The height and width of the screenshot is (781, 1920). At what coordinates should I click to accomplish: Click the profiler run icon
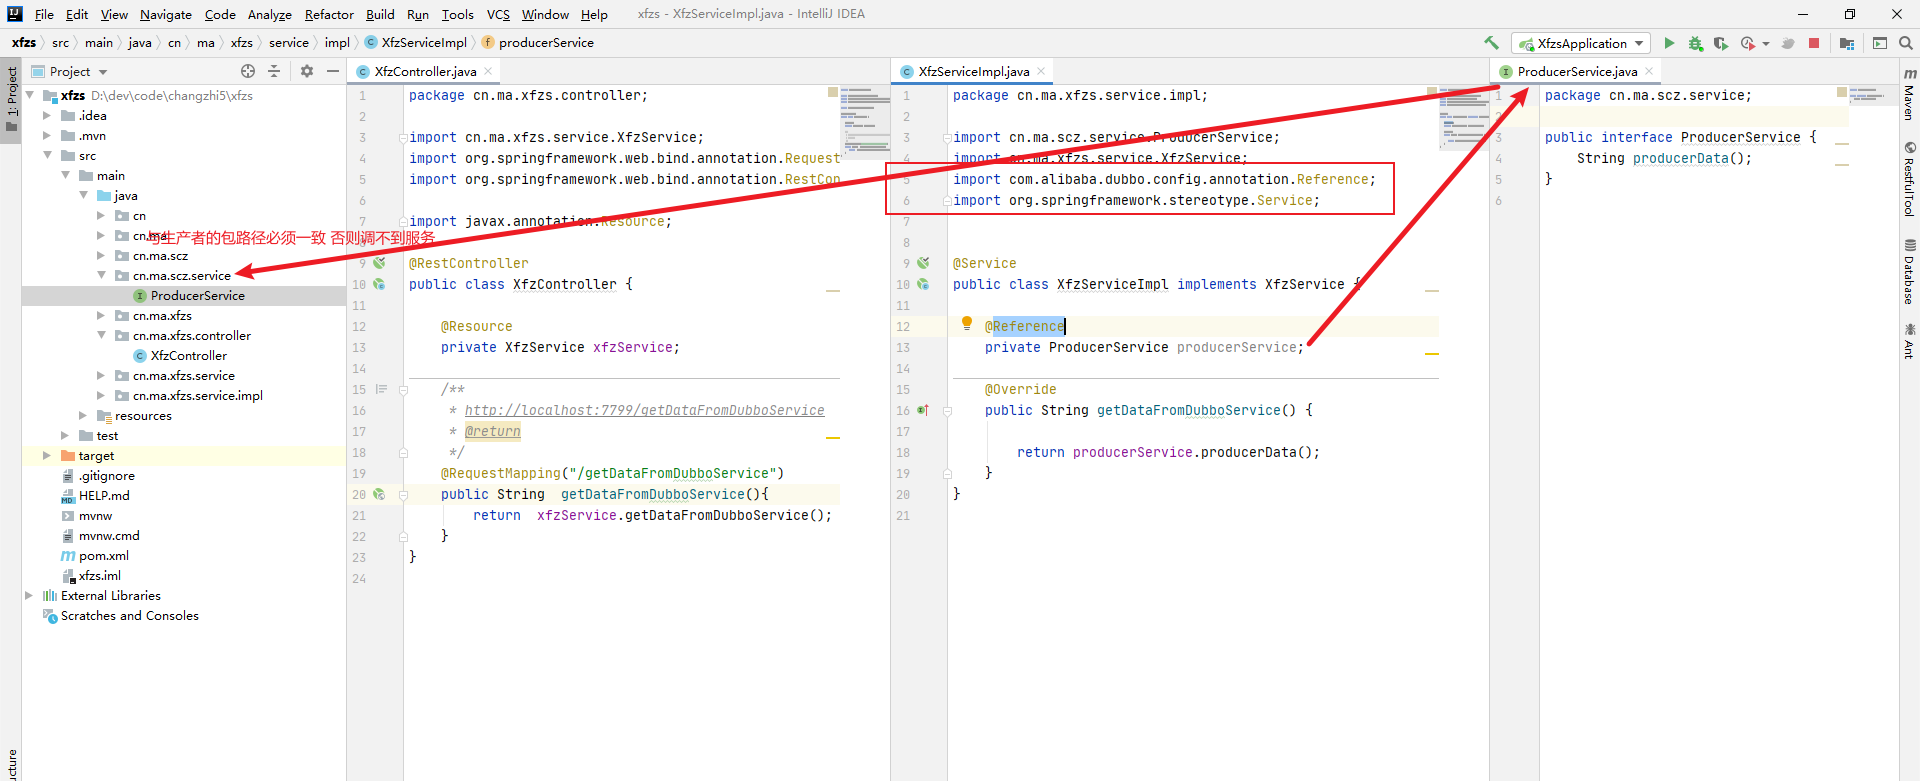tap(1747, 43)
